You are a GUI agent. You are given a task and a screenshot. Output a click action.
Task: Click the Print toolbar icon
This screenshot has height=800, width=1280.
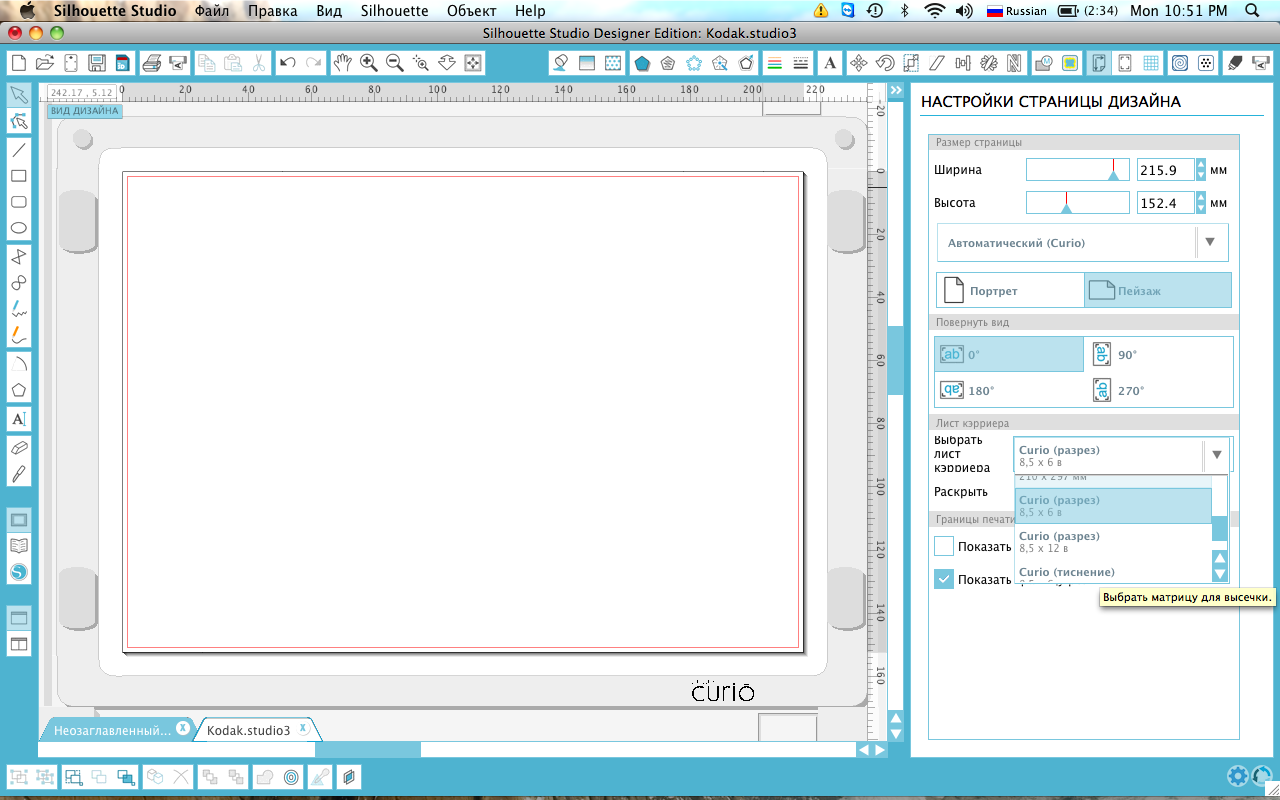coord(152,63)
